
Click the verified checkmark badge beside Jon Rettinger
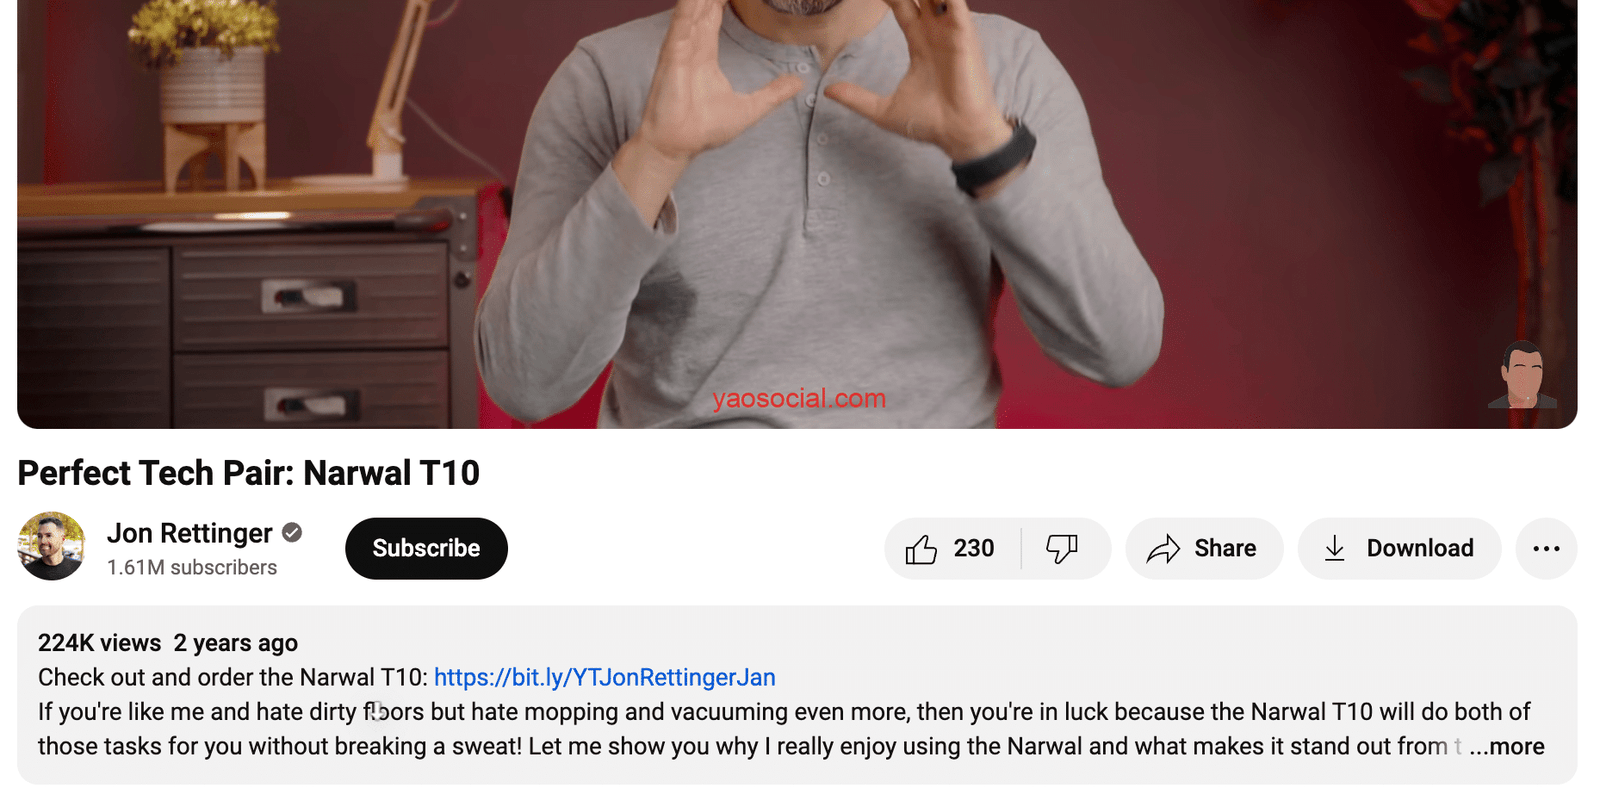tap(292, 533)
